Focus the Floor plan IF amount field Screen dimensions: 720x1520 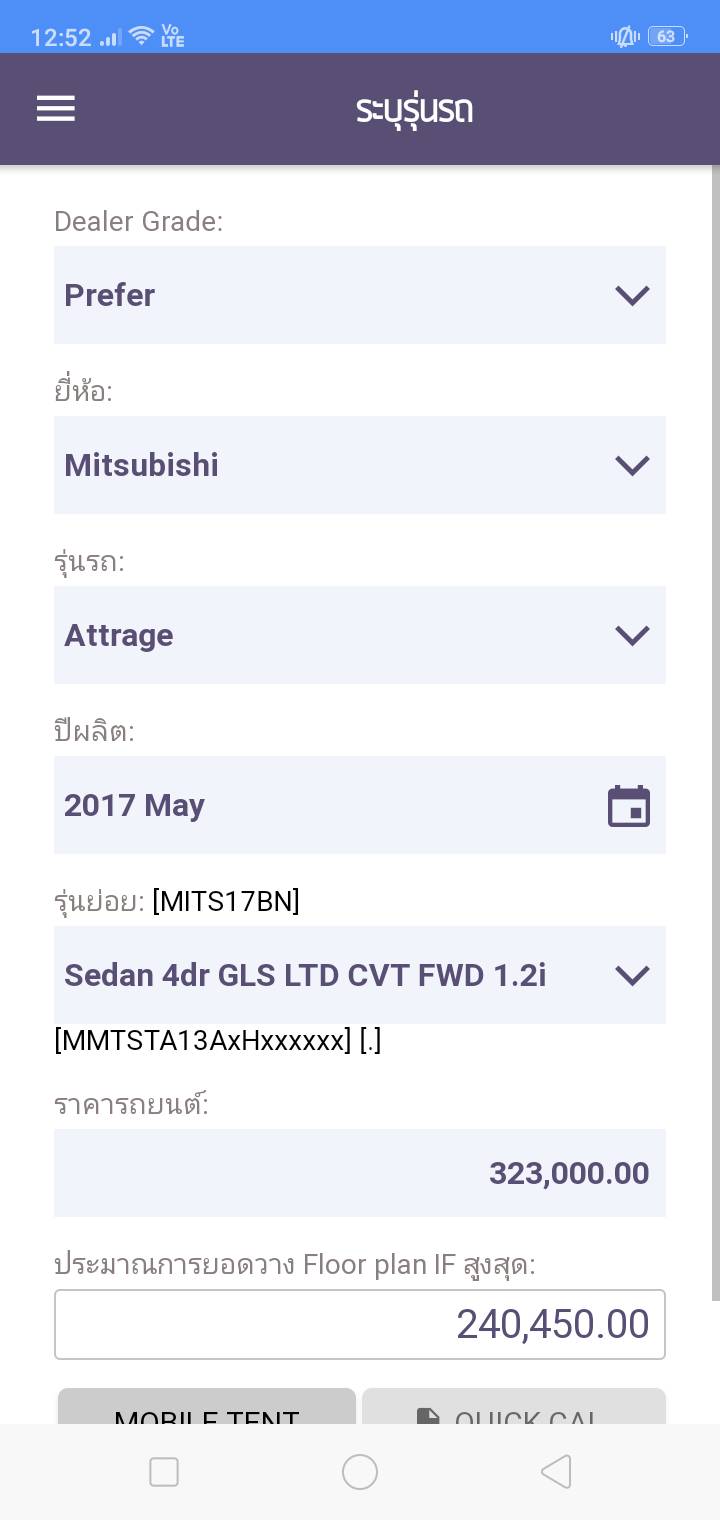[x=359, y=1324]
